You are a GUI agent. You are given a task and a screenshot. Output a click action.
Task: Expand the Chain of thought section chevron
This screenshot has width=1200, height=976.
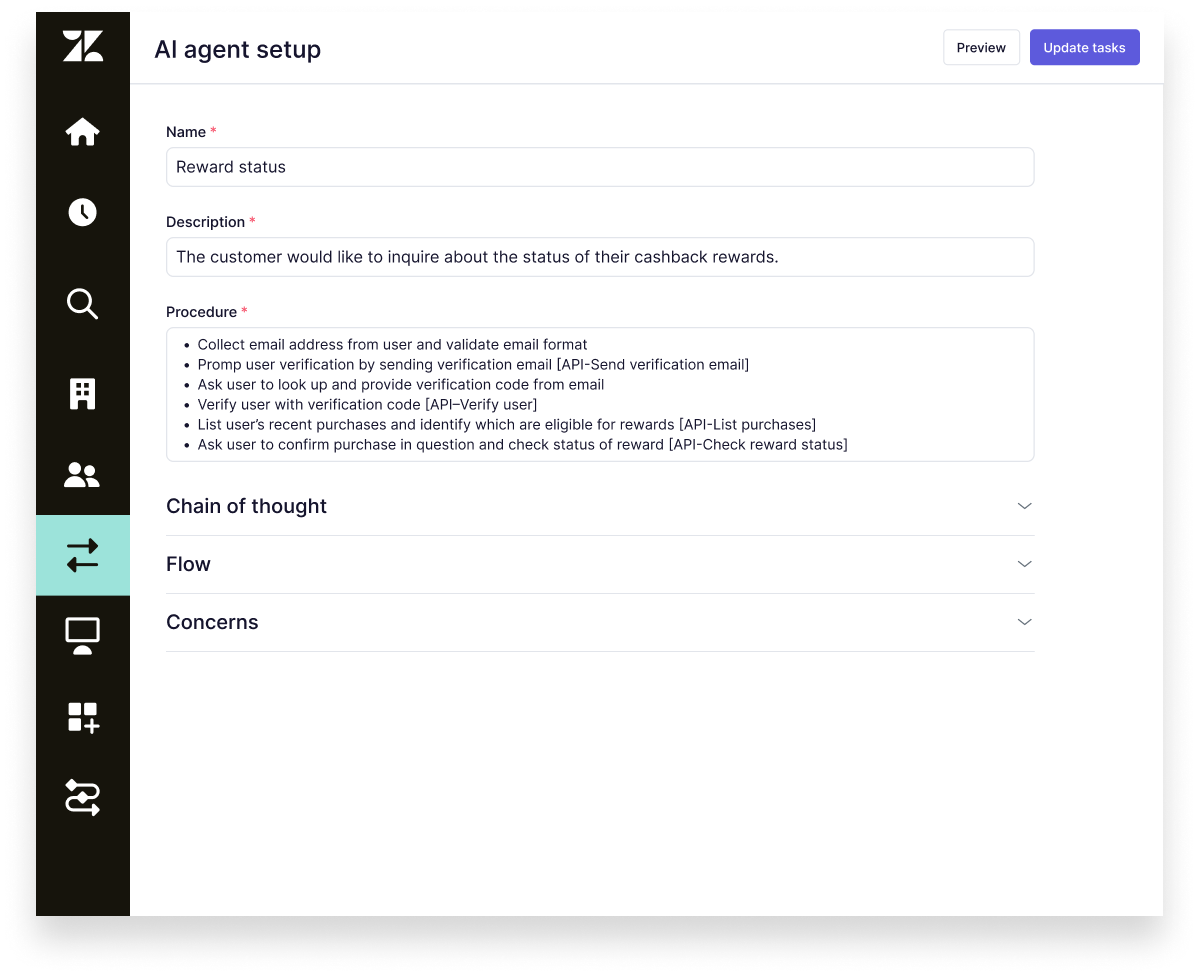[x=1024, y=506]
